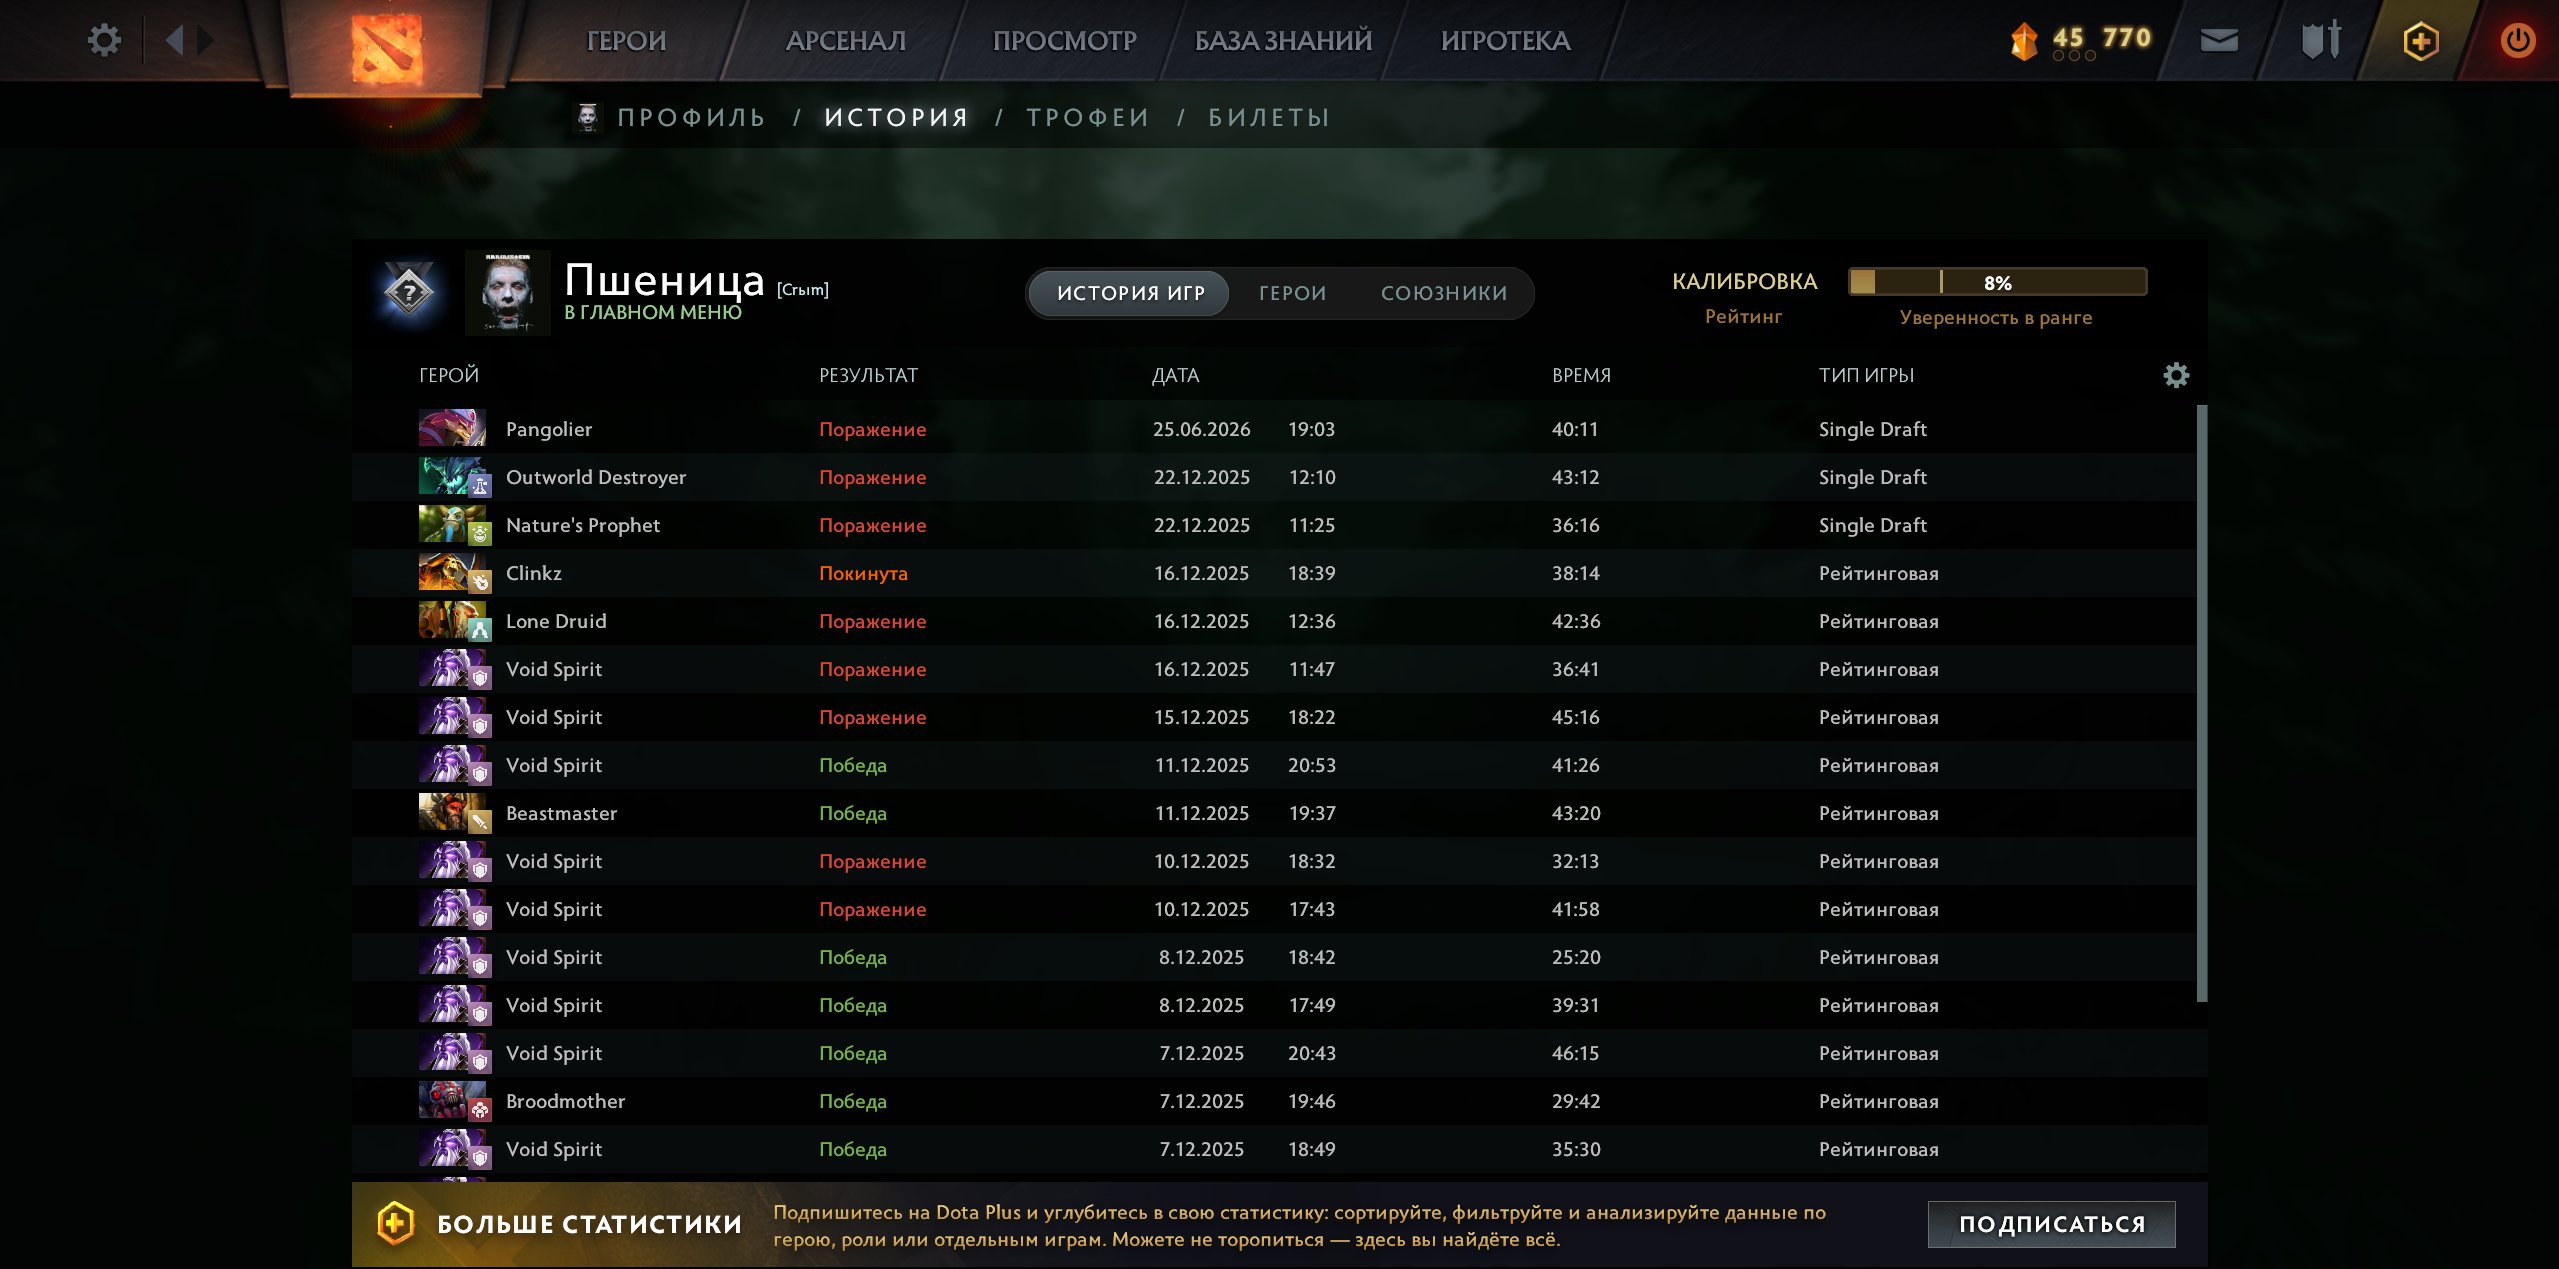Click the Beastmaster Победа result
2559x1269 pixels.
pyautogui.click(x=852, y=813)
